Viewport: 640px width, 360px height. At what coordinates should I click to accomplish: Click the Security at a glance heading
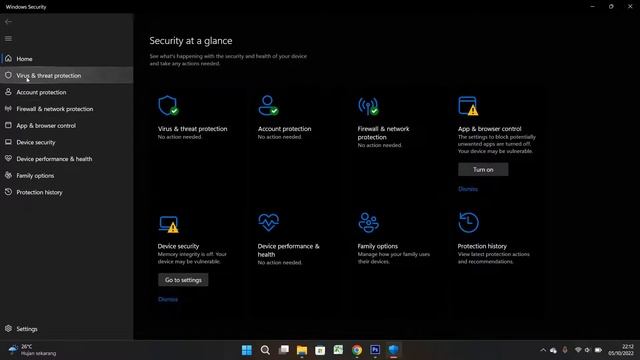191,41
